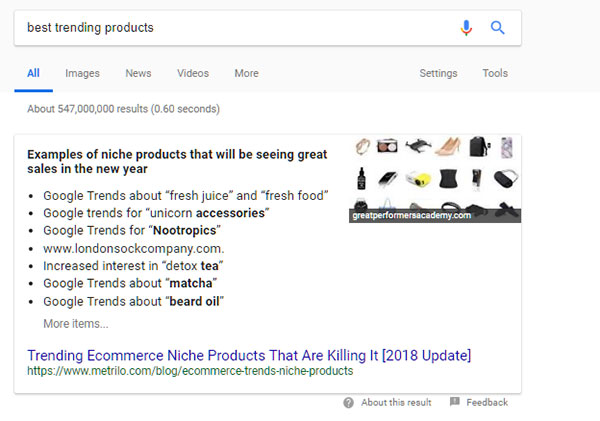Click the 'unicorn accessories' bullet item

pyautogui.click(x=156, y=213)
